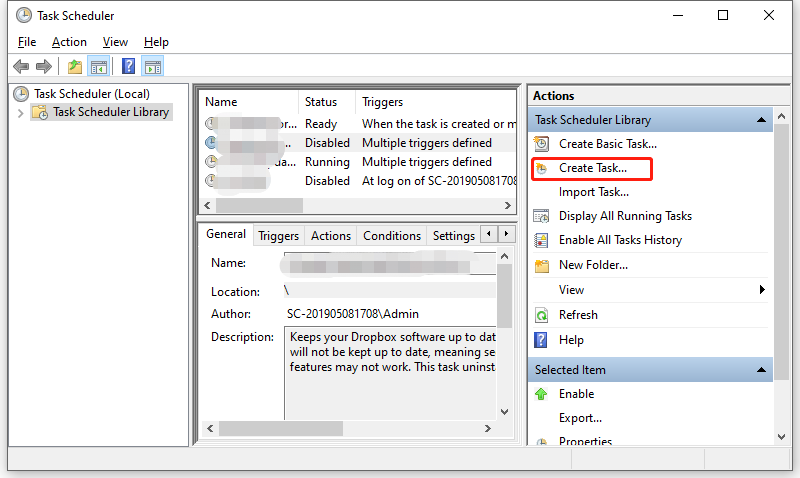Click Enable All Tasks History action
800x478 pixels.
[x=620, y=240]
